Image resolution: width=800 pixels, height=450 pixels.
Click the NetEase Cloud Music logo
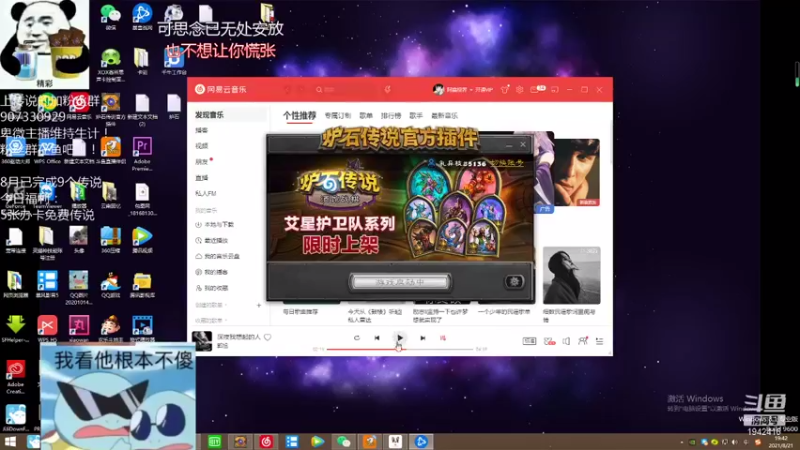coord(220,89)
